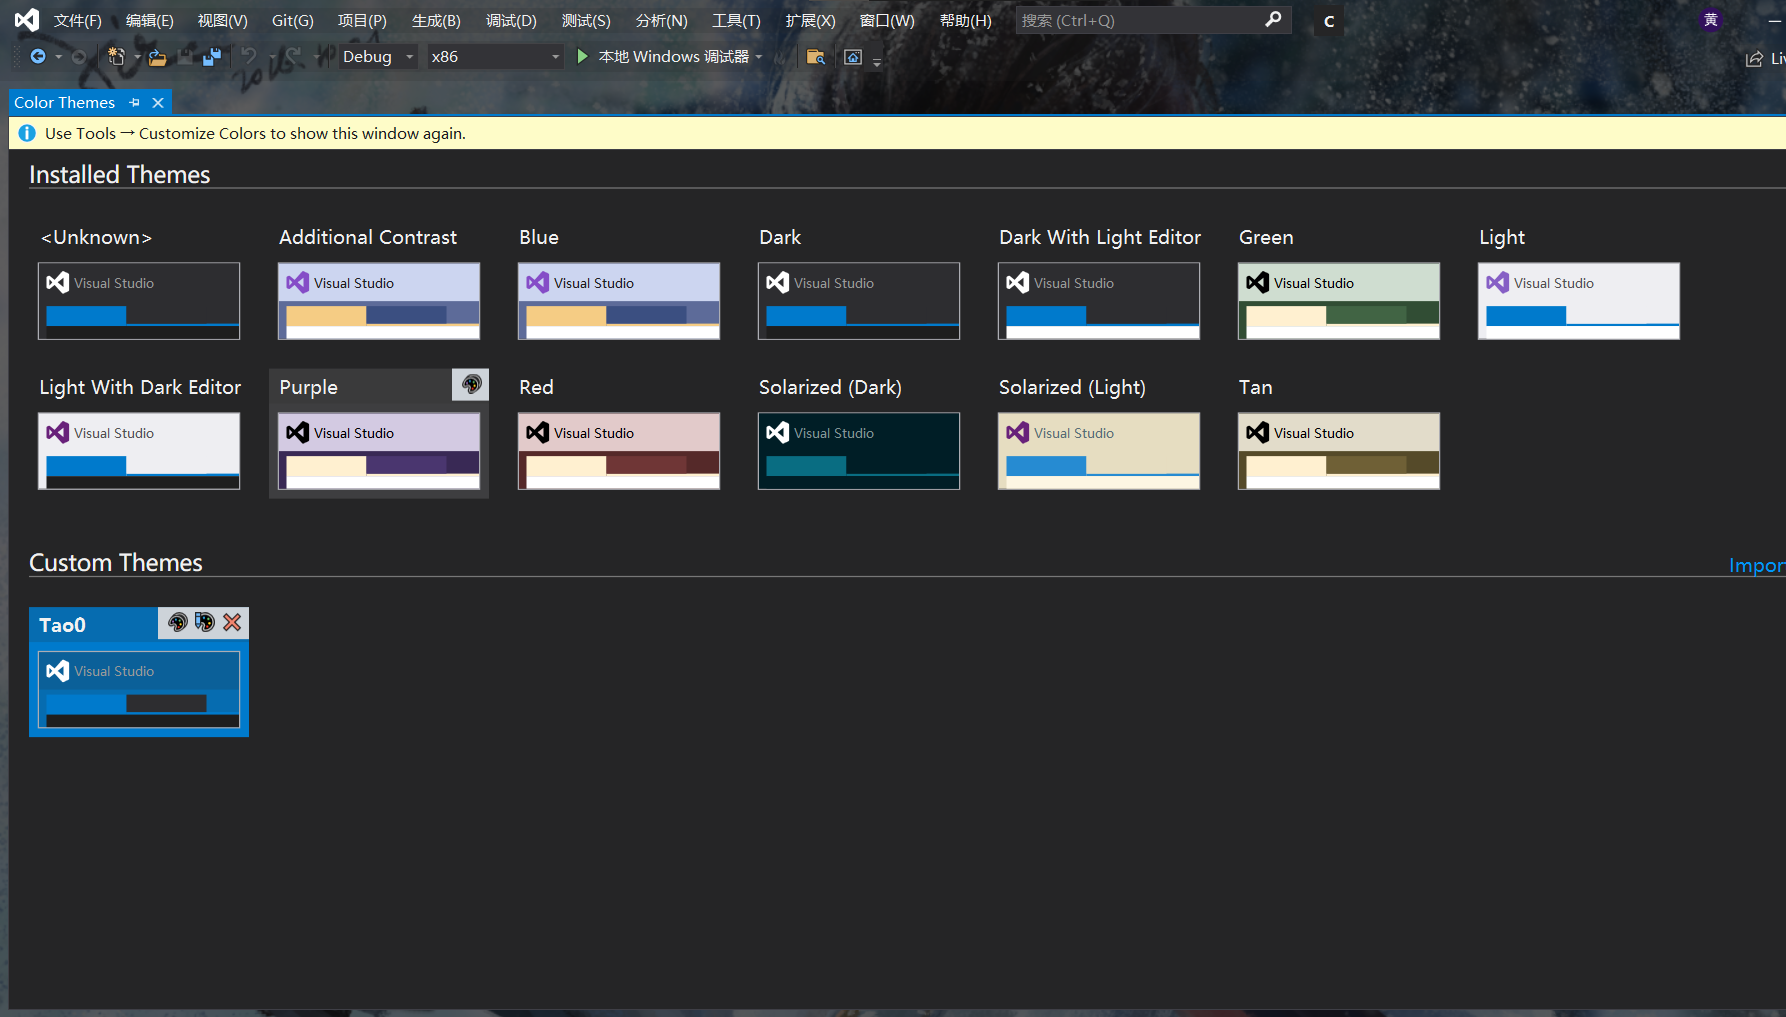Expand the Navigate Backward history dropdown
Viewport: 1786px width, 1017px height.
click(x=59, y=57)
